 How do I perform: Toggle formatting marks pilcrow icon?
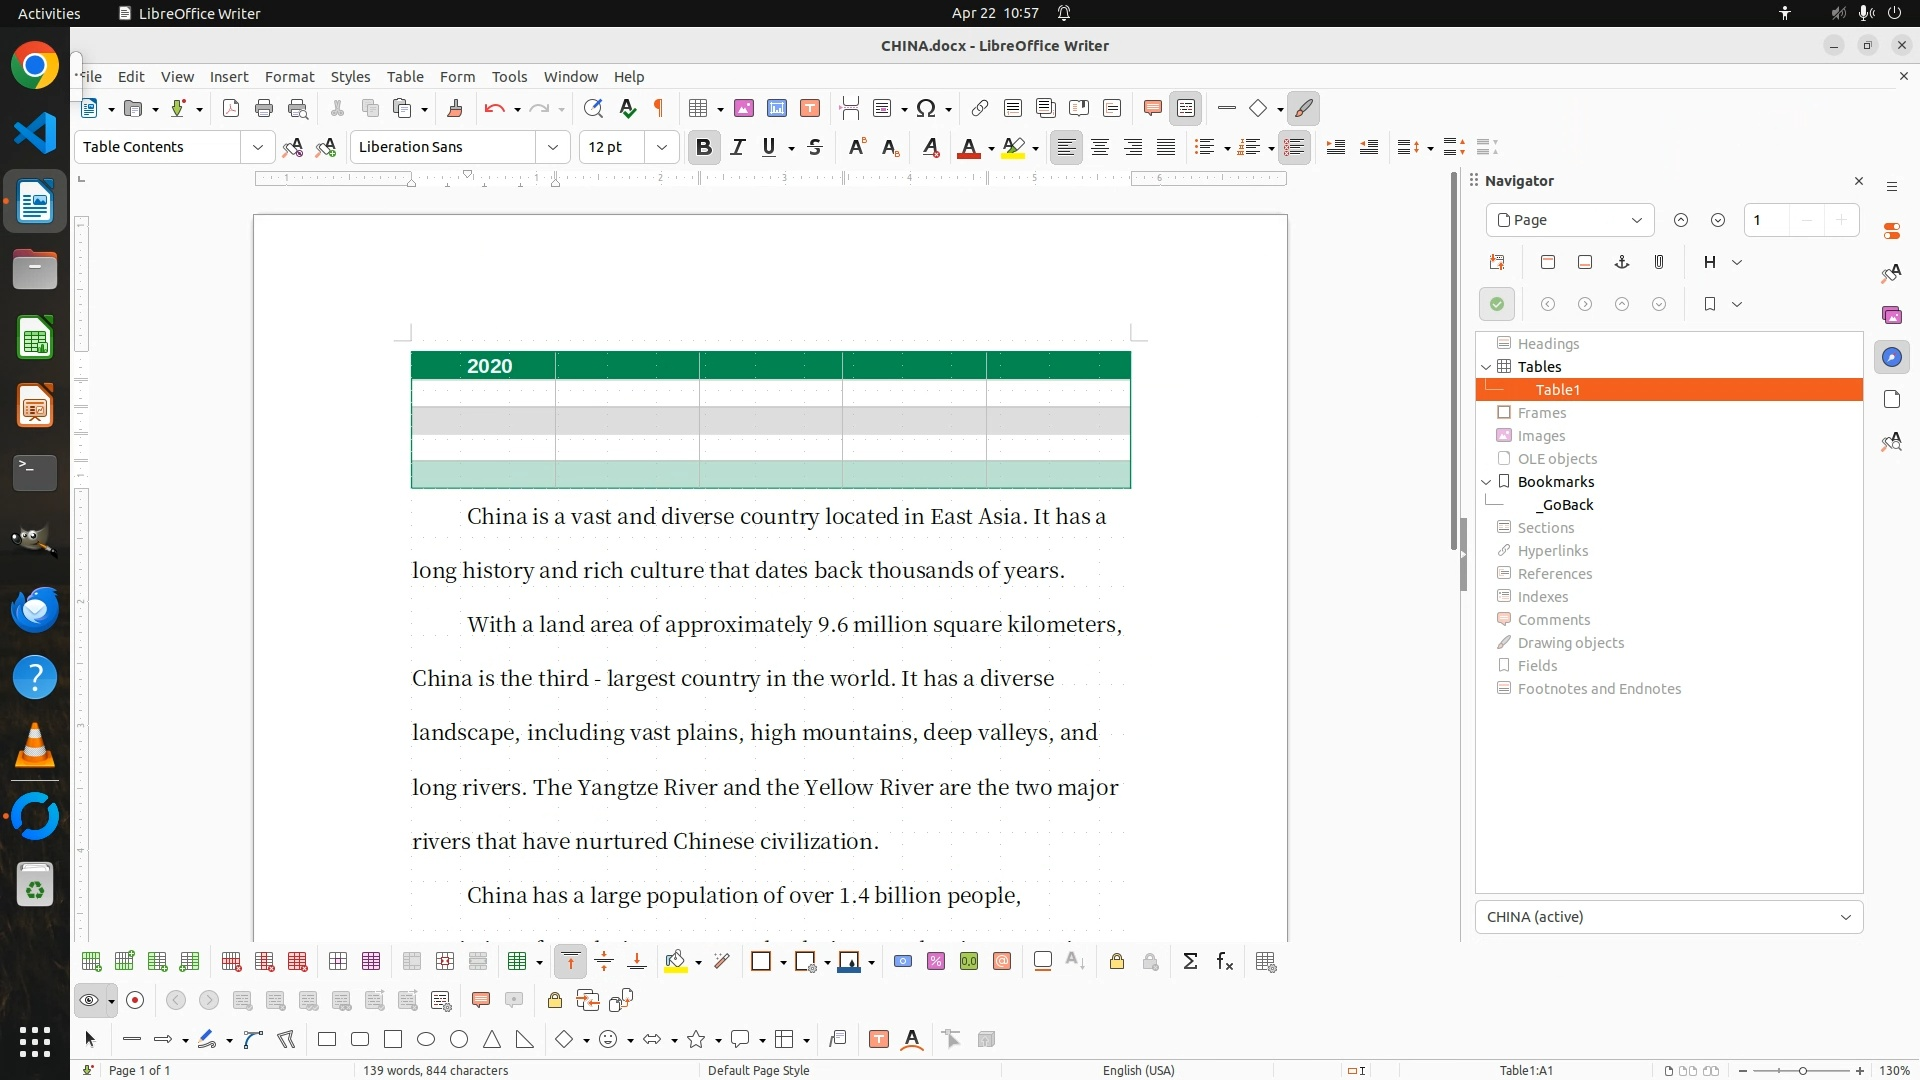pos(659,109)
